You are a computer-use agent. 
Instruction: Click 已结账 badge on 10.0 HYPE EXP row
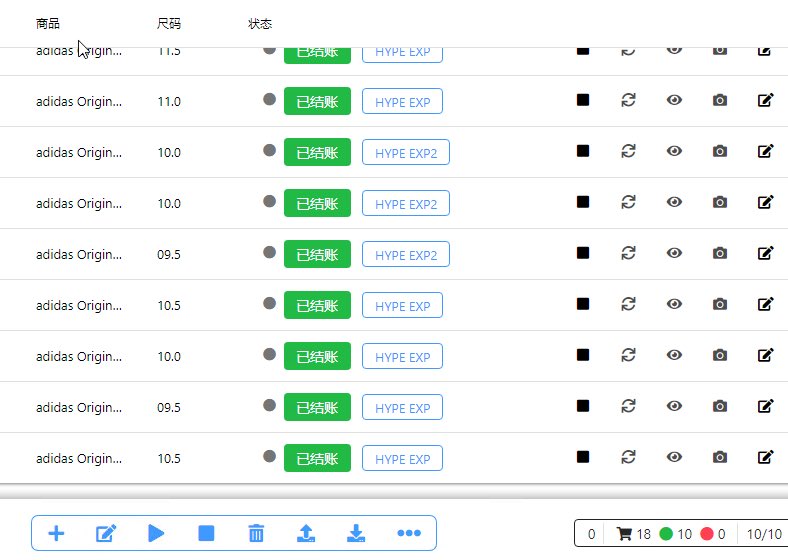click(x=317, y=356)
